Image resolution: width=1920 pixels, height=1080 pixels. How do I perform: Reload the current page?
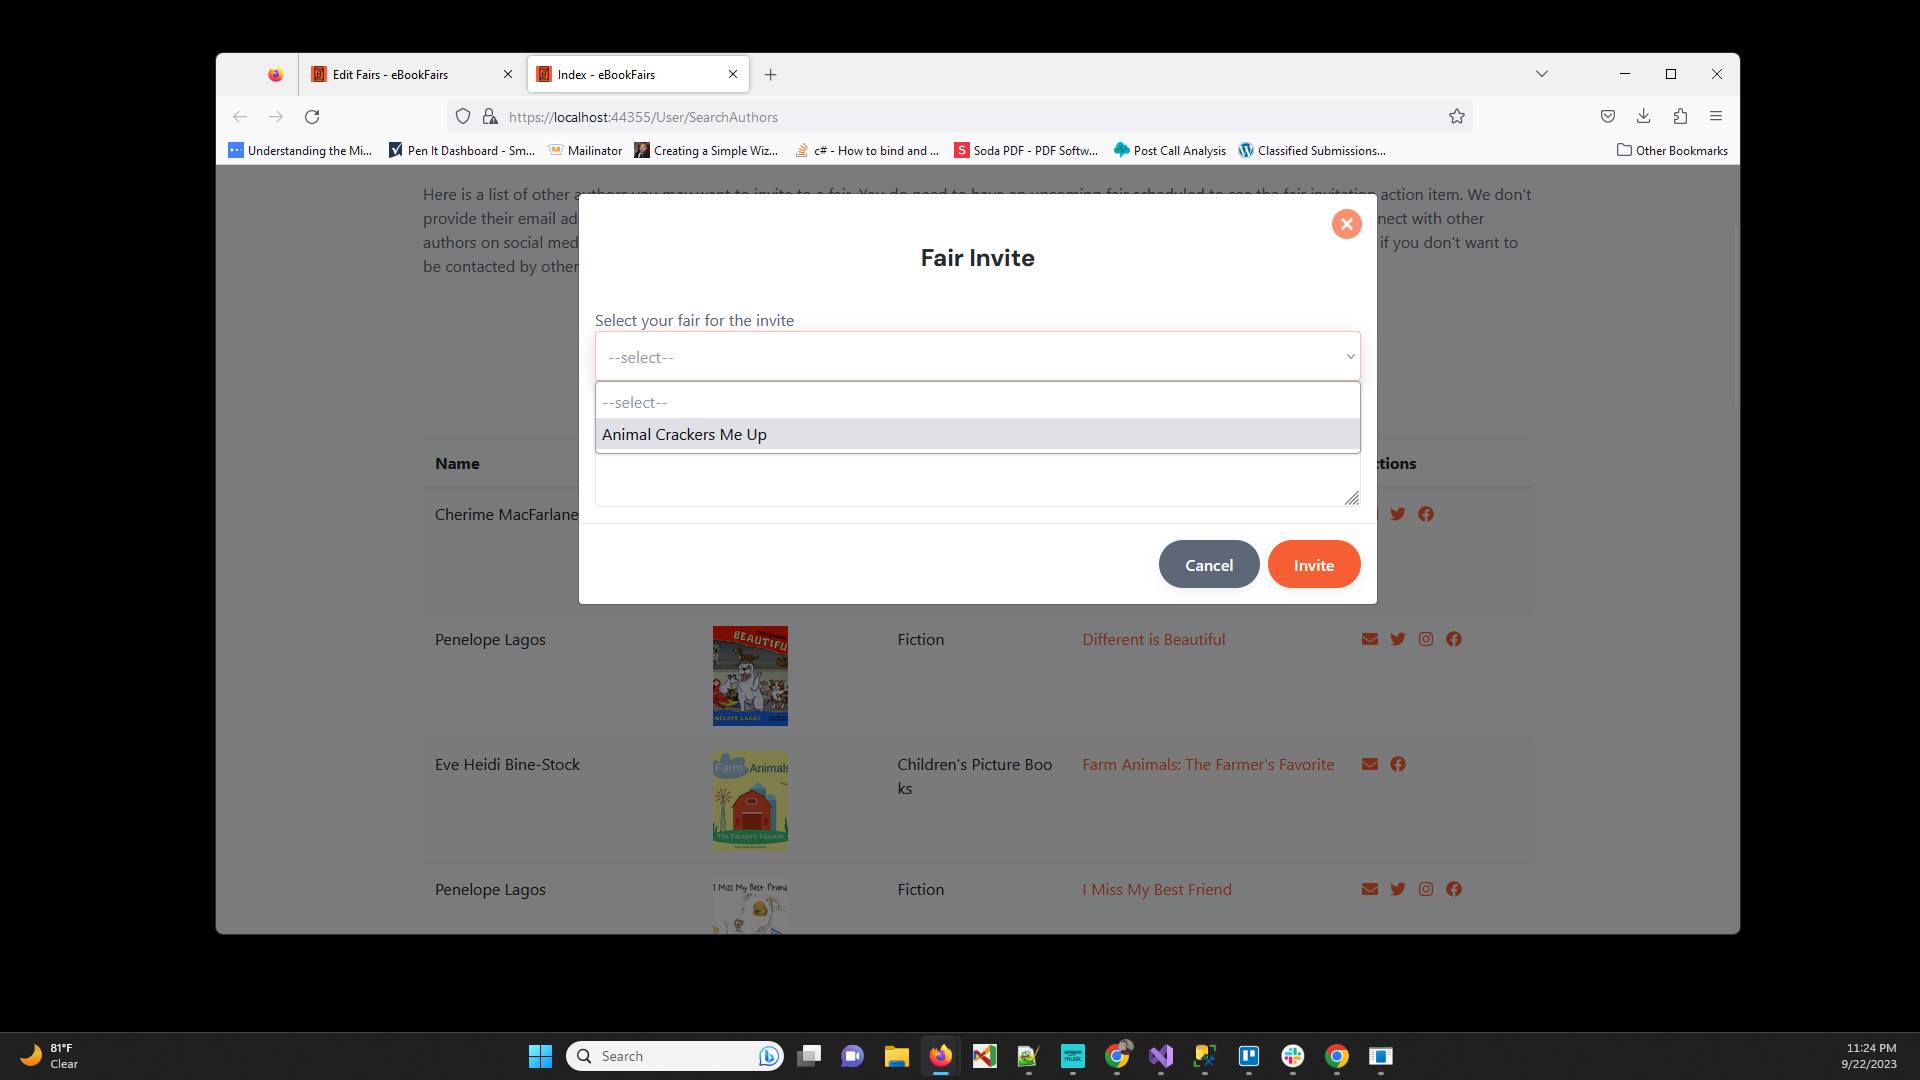(312, 116)
